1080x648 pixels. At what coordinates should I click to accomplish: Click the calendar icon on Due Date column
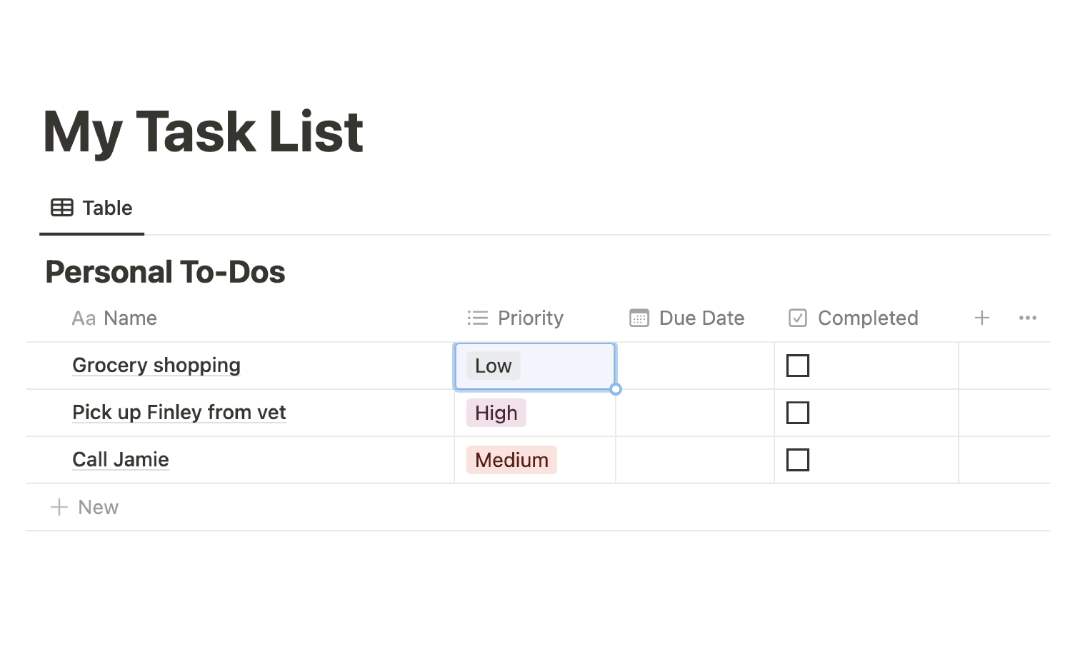tap(638, 318)
